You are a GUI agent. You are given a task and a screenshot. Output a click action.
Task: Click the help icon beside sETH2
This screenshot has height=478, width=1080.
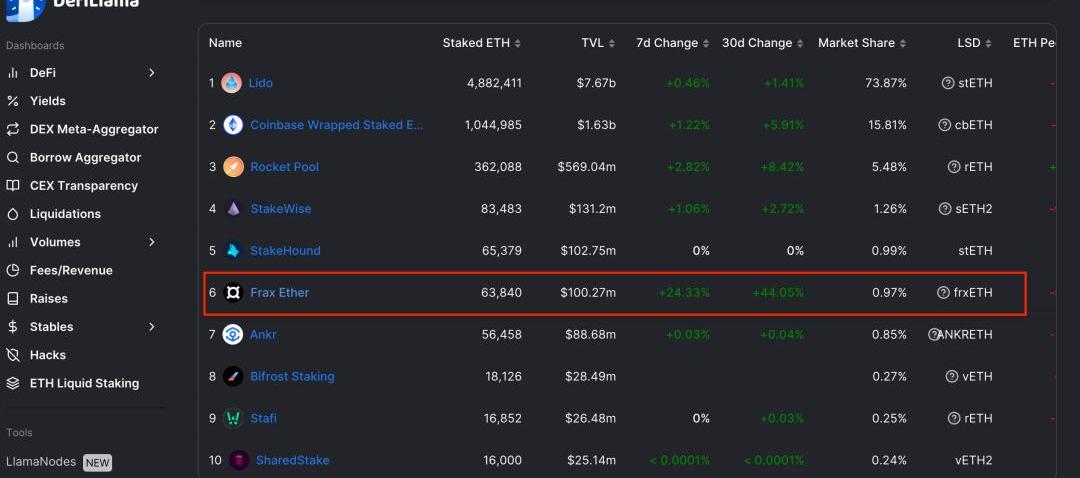(945, 209)
